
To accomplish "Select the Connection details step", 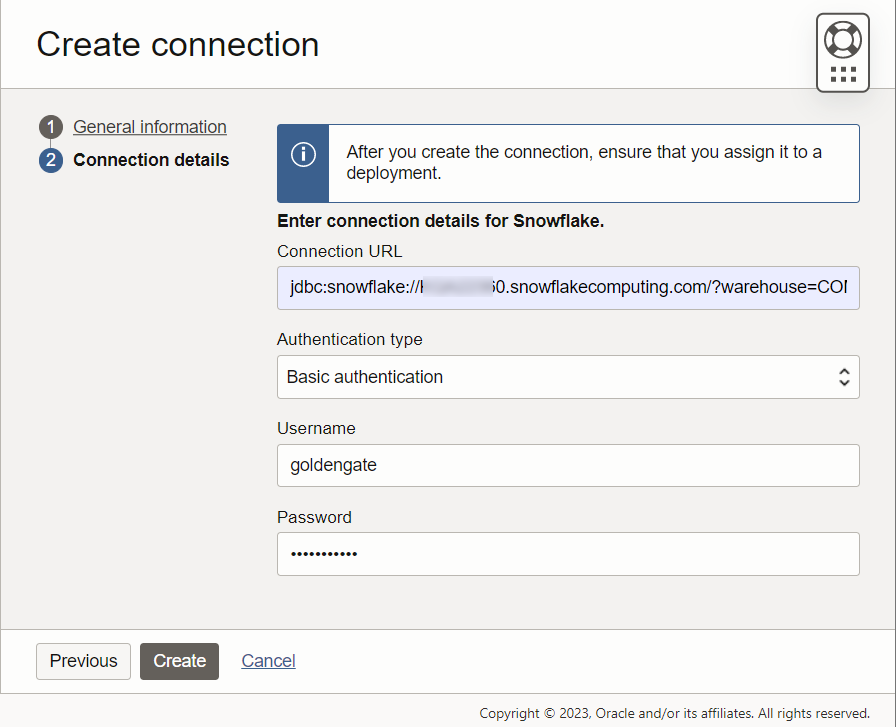I will pyautogui.click(x=151, y=160).
